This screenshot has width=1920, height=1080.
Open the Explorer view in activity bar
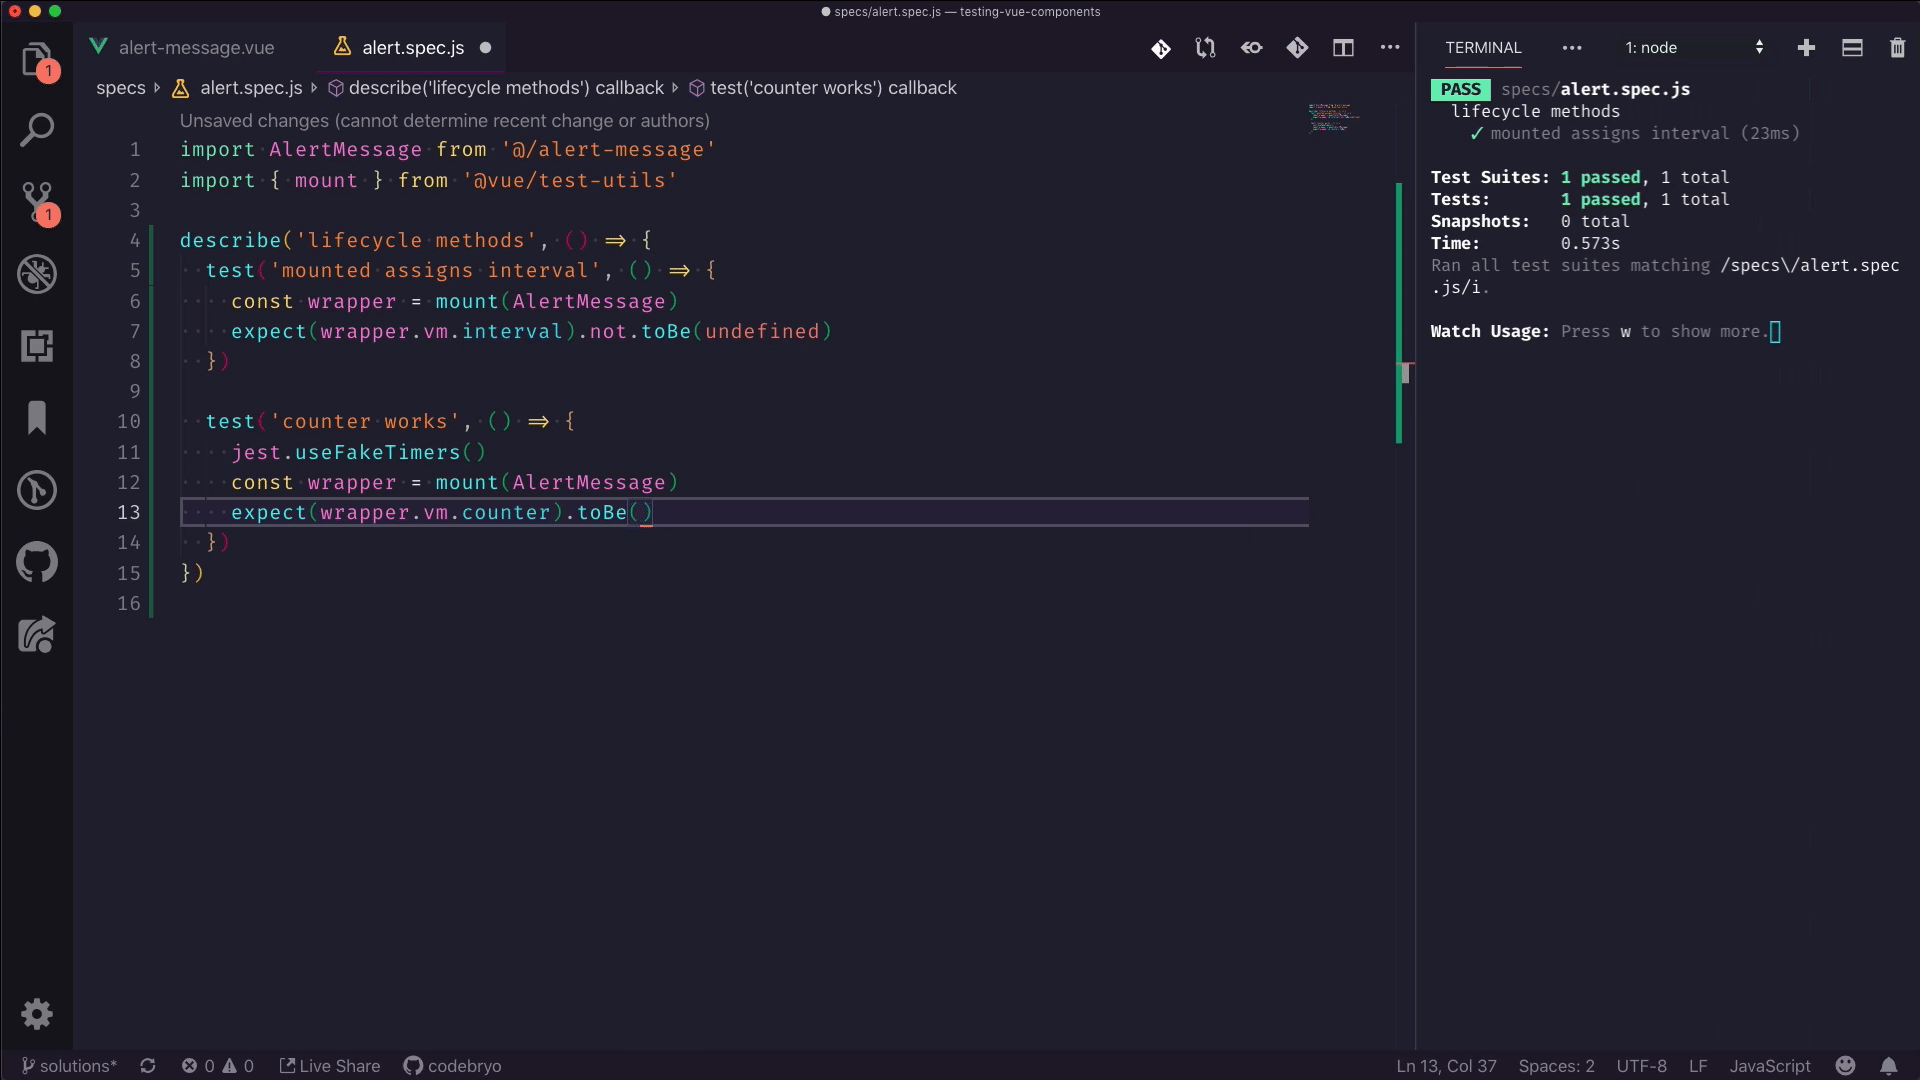click(x=37, y=59)
